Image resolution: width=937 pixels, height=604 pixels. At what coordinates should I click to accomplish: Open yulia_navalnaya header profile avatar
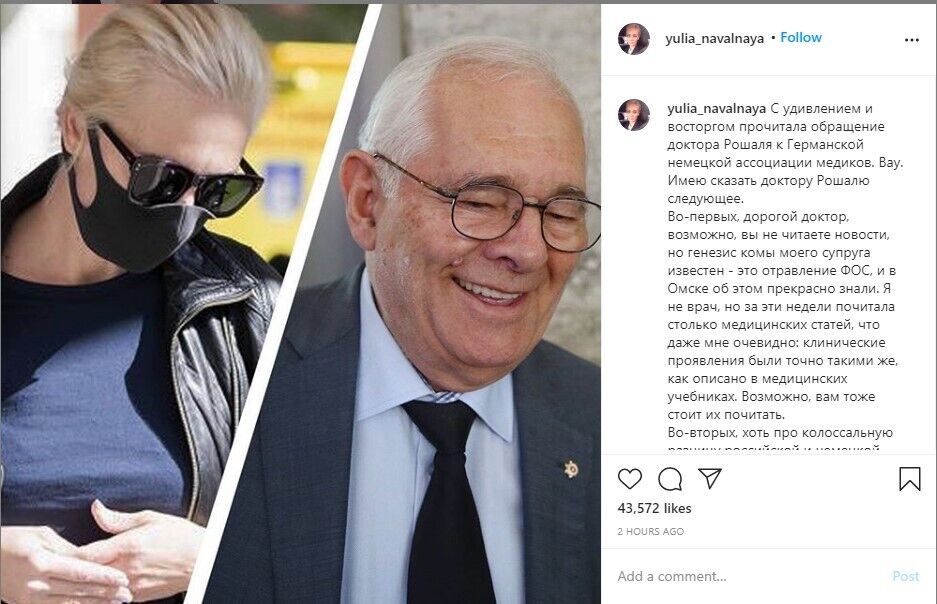tap(633, 39)
